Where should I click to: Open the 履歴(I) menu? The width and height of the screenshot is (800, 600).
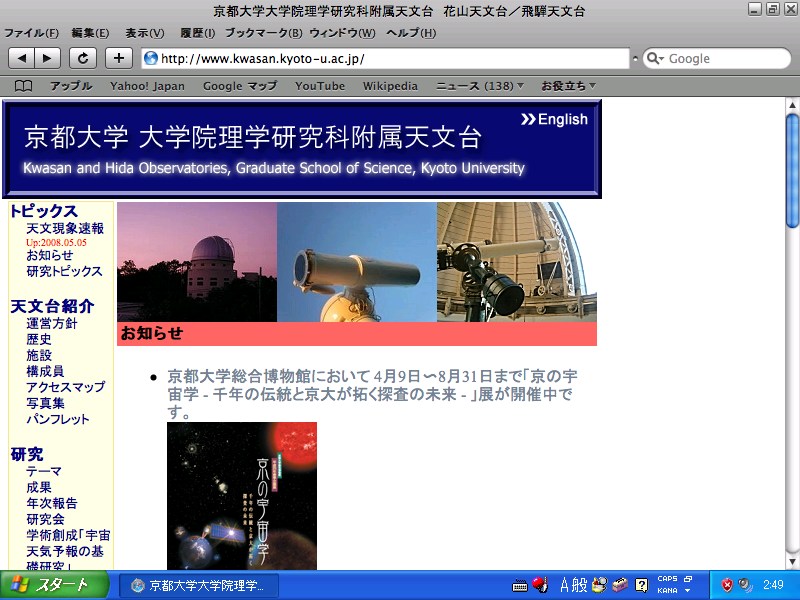coord(197,33)
